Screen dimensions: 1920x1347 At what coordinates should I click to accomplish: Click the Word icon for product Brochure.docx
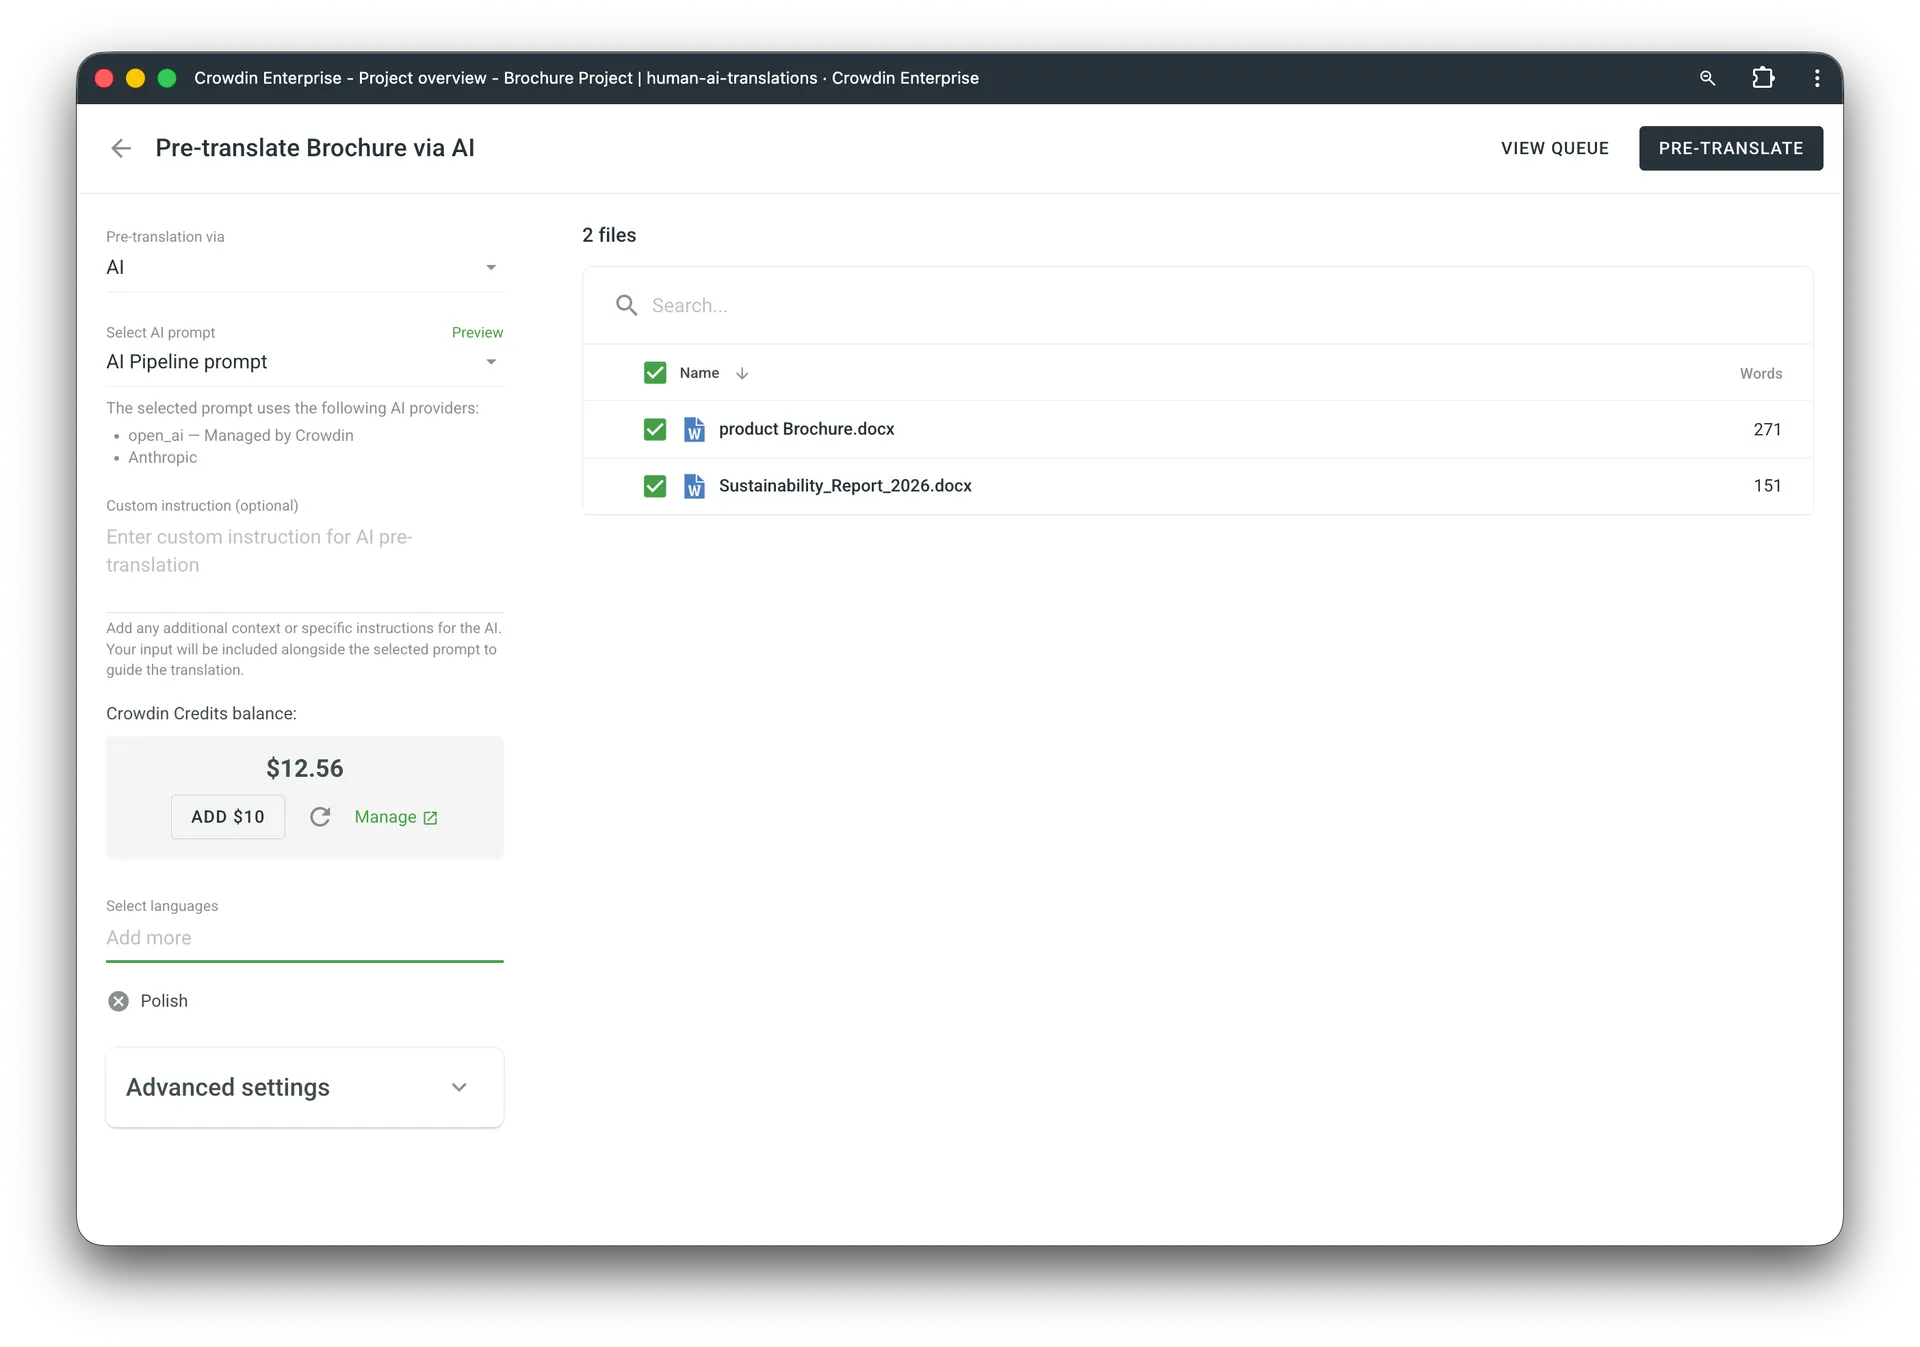pos(694,429)
